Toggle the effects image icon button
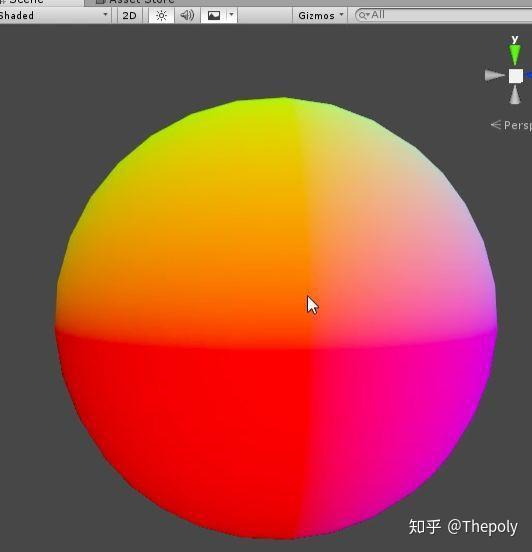Screen dimensions: 532x552 click(214, 15)
